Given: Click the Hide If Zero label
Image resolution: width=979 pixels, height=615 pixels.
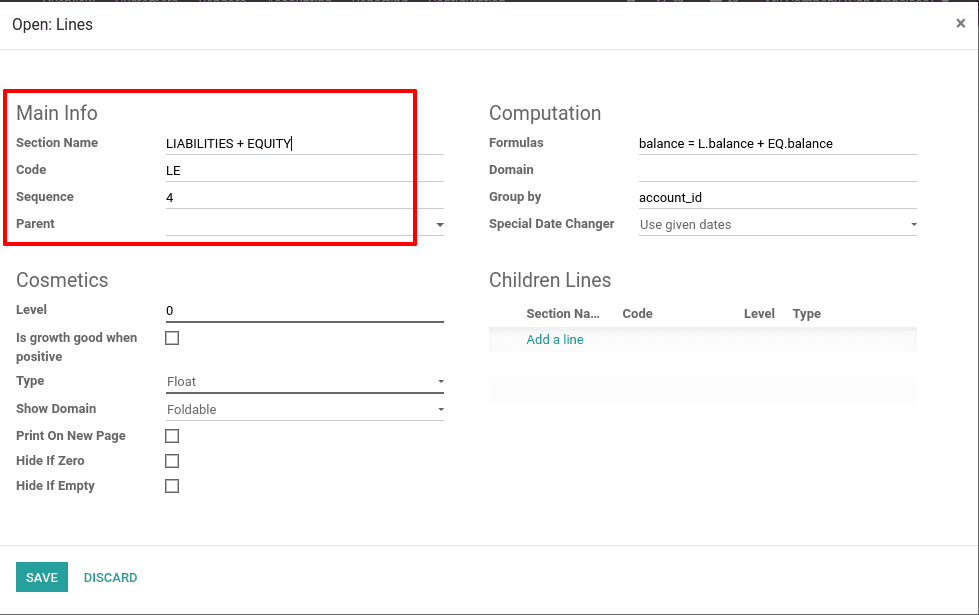Looking at the screenshot, I should click(x=50, y=461).
